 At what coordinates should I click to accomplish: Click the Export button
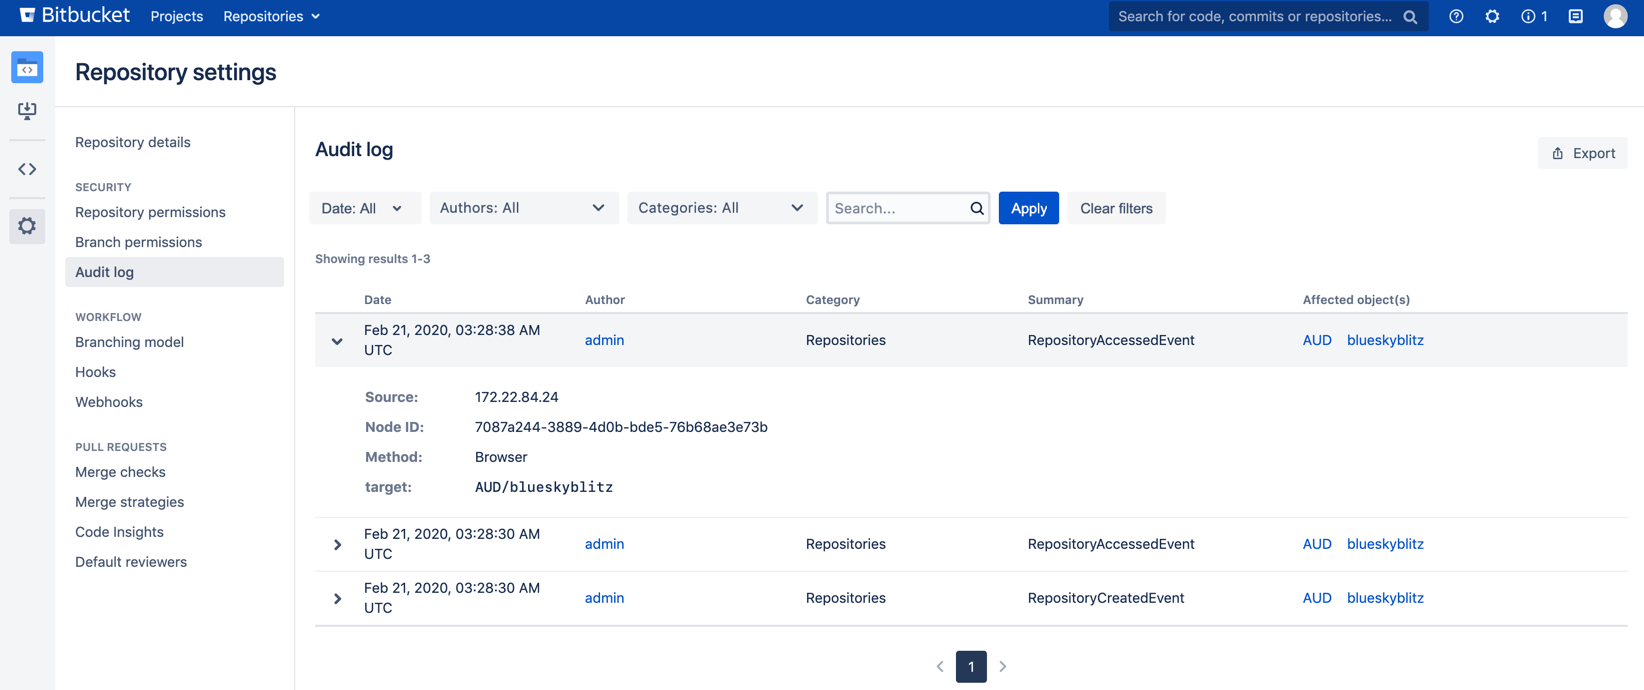[1582, 153]
